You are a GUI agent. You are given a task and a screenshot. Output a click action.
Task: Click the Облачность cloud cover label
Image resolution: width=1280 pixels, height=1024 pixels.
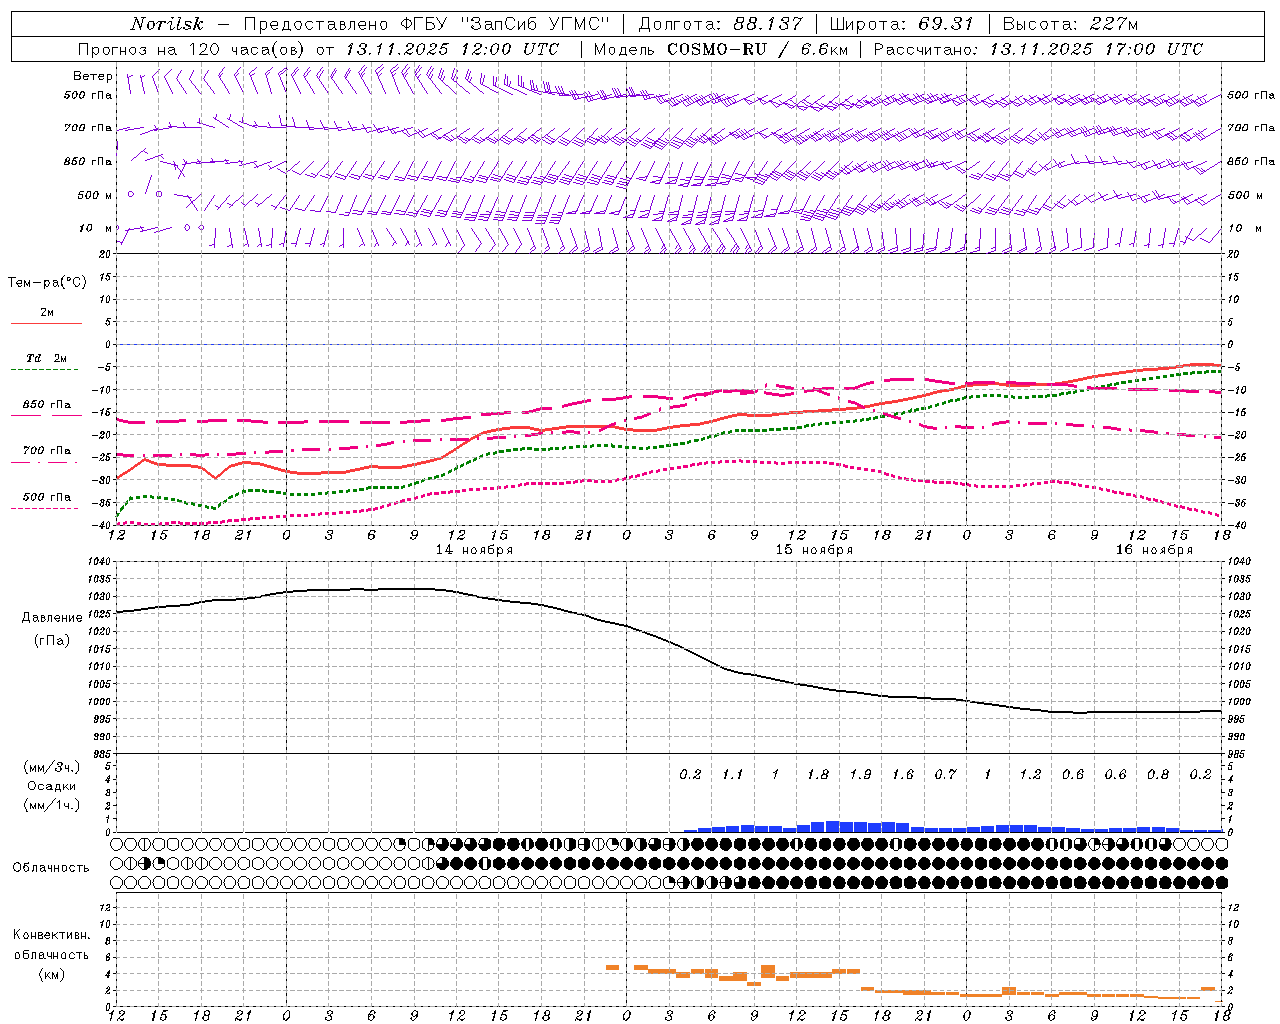point(51,868)
